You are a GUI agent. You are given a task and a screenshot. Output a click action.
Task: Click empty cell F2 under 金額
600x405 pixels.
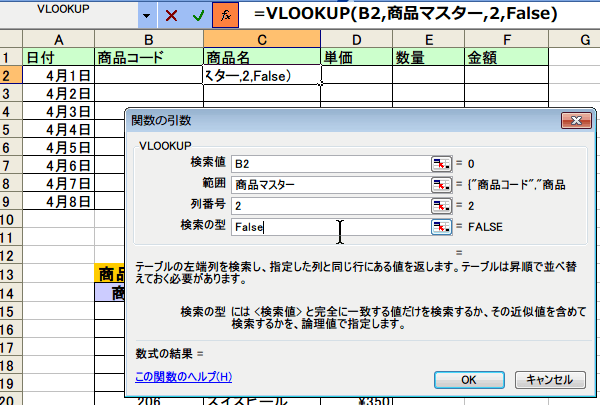point(507,75)
